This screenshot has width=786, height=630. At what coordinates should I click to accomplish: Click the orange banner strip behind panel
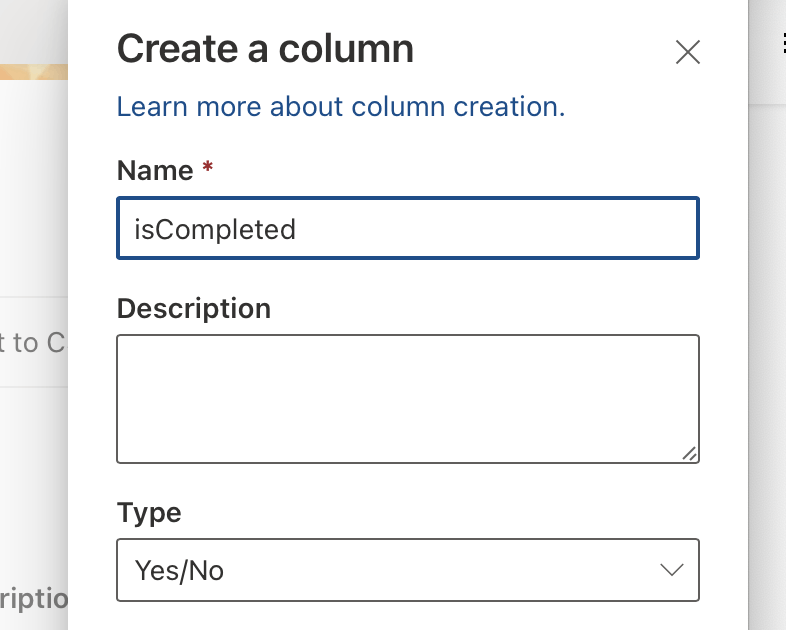point(33,72)
